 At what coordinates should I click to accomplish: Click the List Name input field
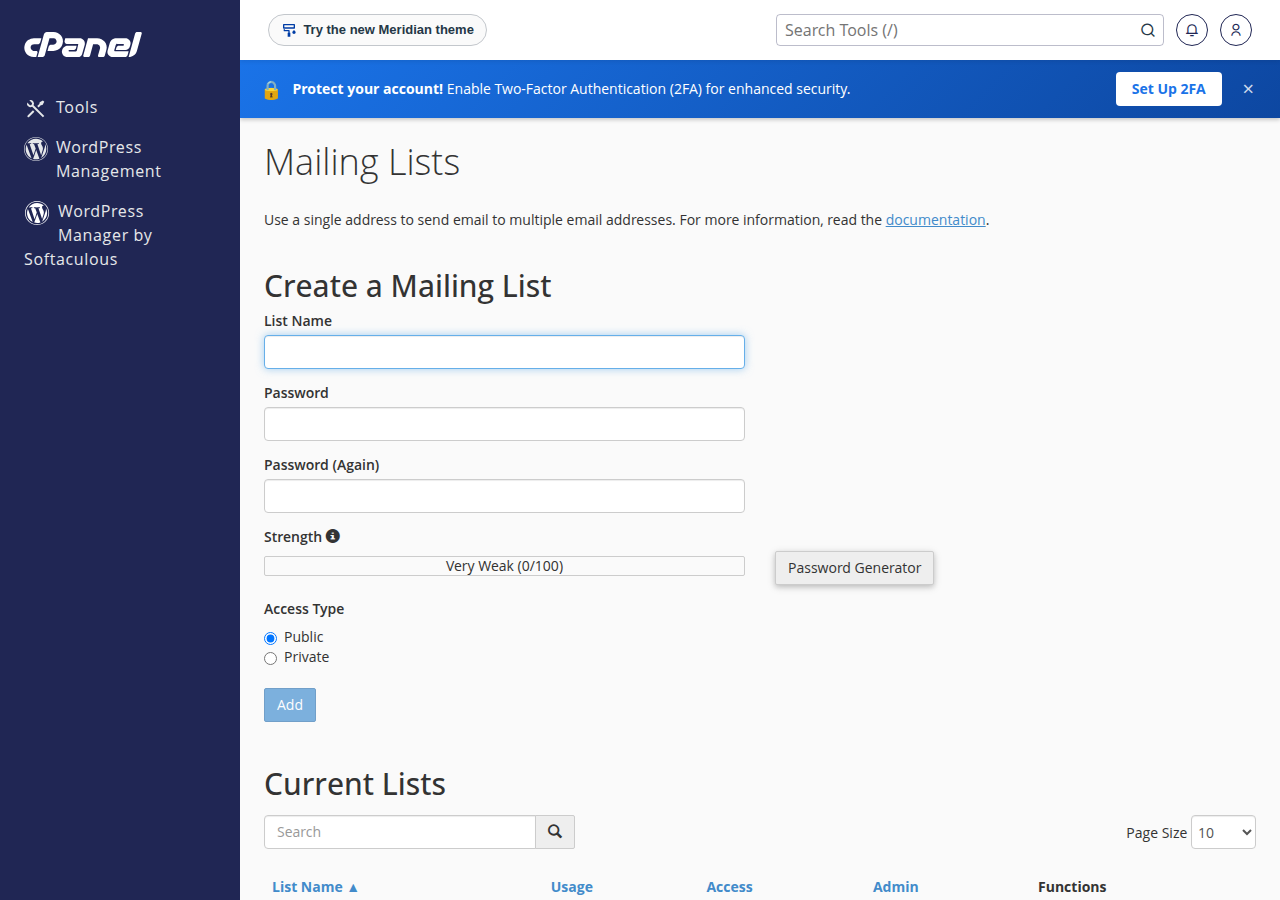pos(504,352)
